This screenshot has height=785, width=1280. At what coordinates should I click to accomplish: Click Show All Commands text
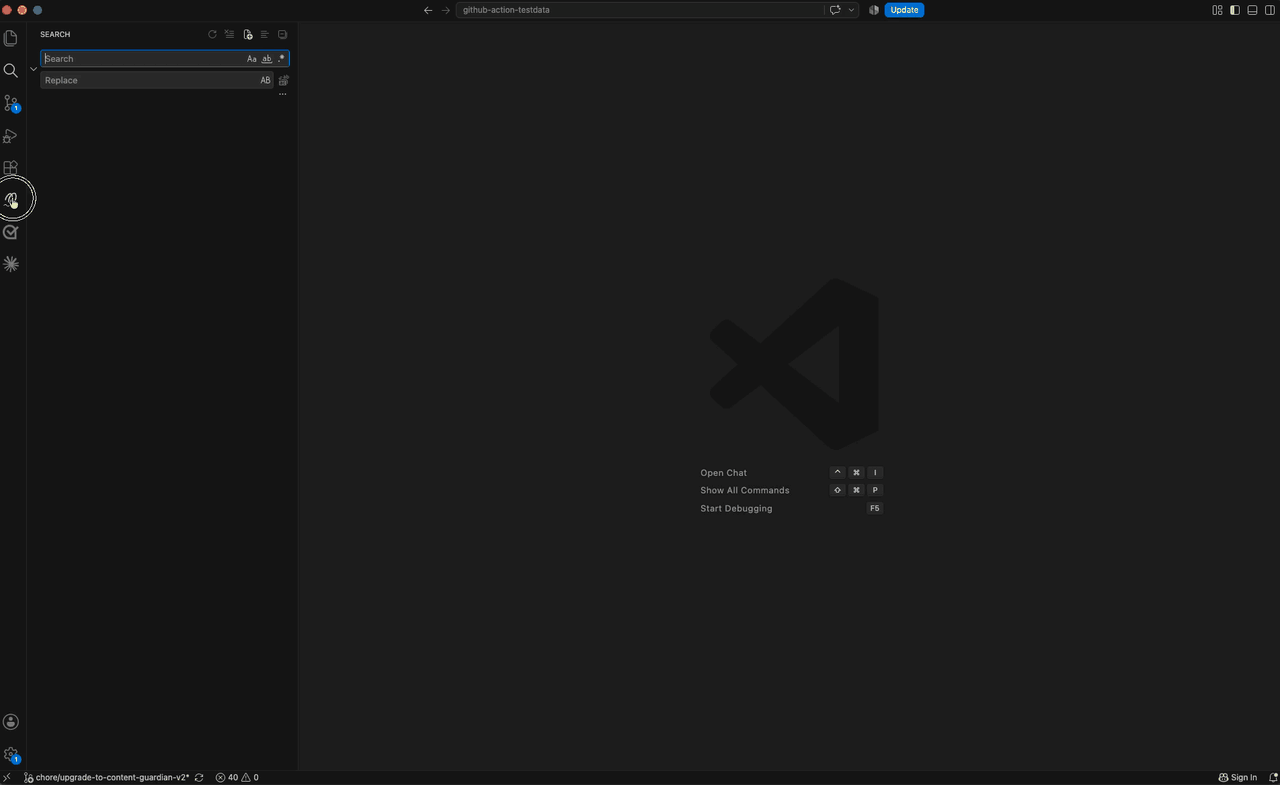click(745, 491)
